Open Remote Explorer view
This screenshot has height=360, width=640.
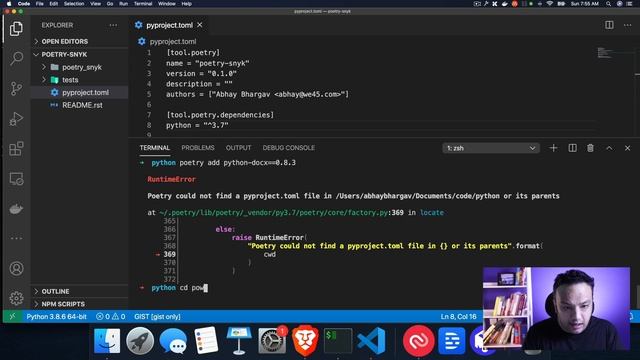click(16, 179)
